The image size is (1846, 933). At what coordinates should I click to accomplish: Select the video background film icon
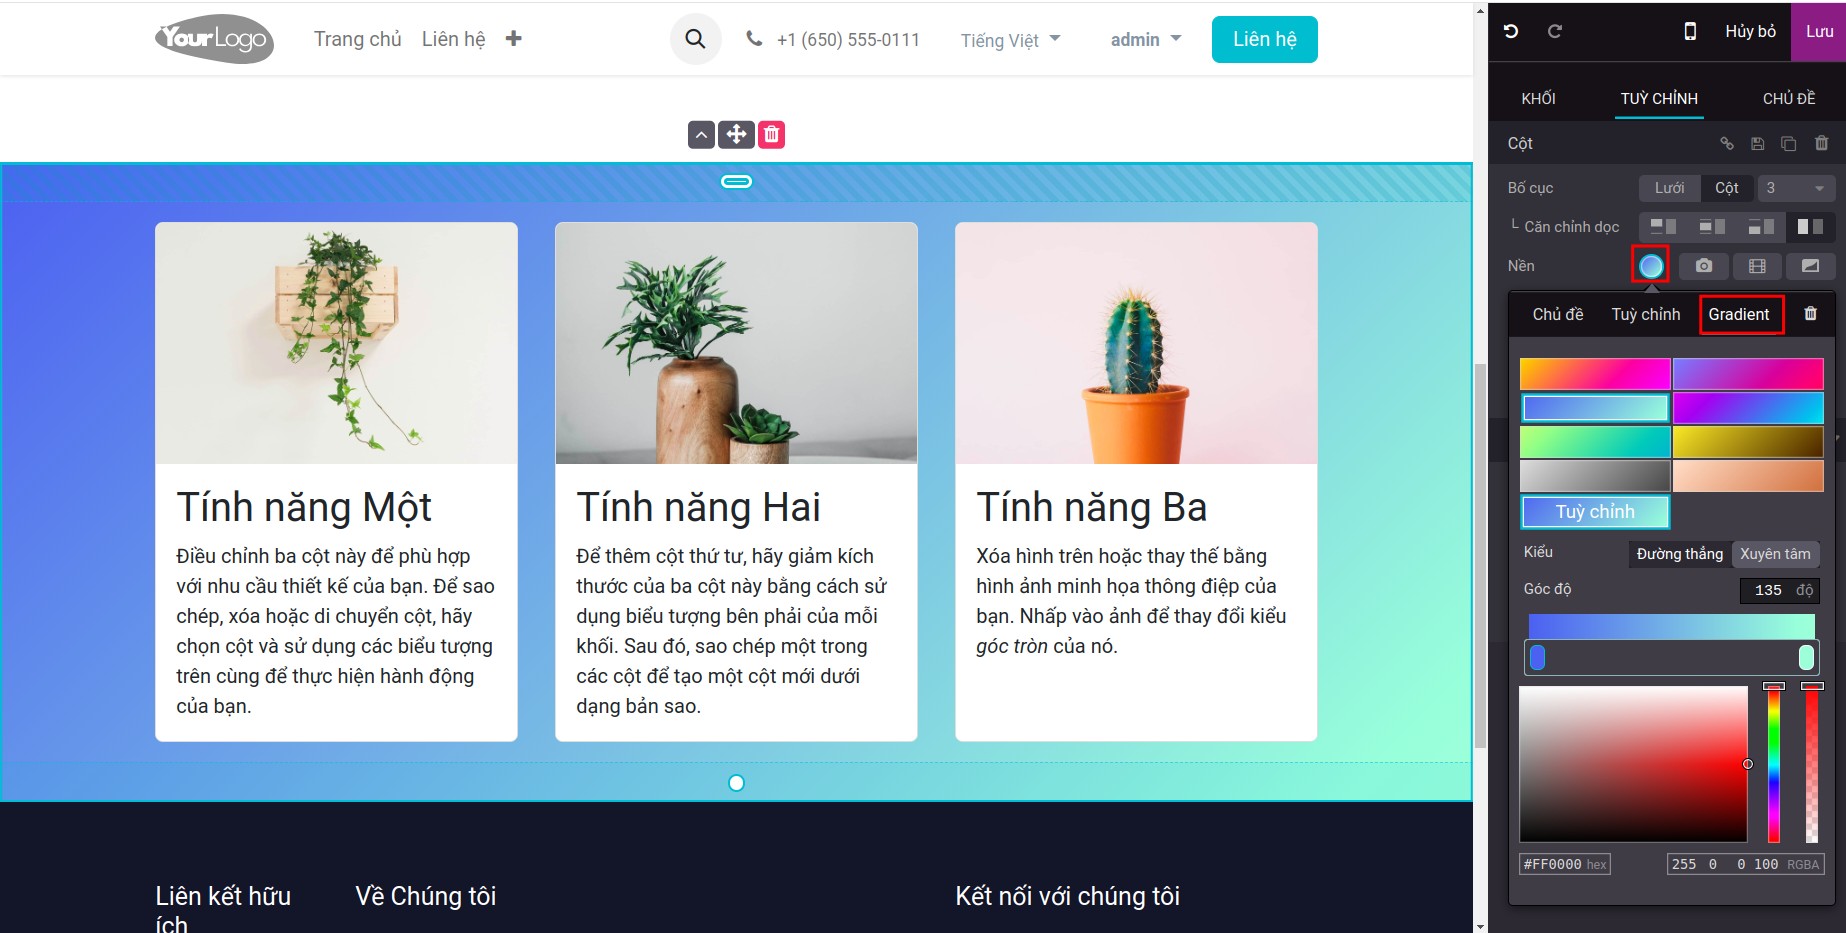1757,266
